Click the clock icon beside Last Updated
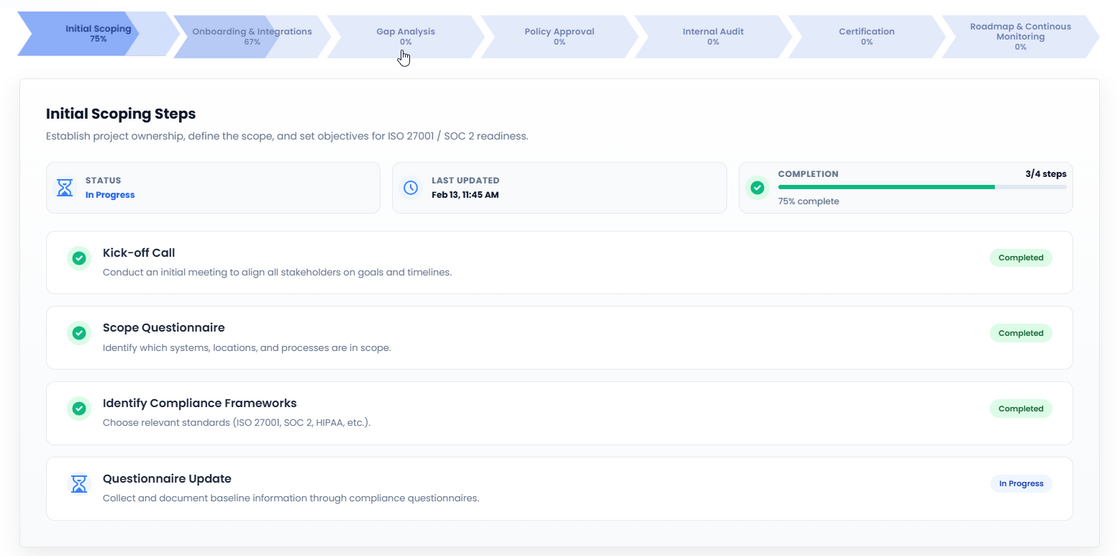The height and width of the screenshot is (556, 1120). (411, 188)
